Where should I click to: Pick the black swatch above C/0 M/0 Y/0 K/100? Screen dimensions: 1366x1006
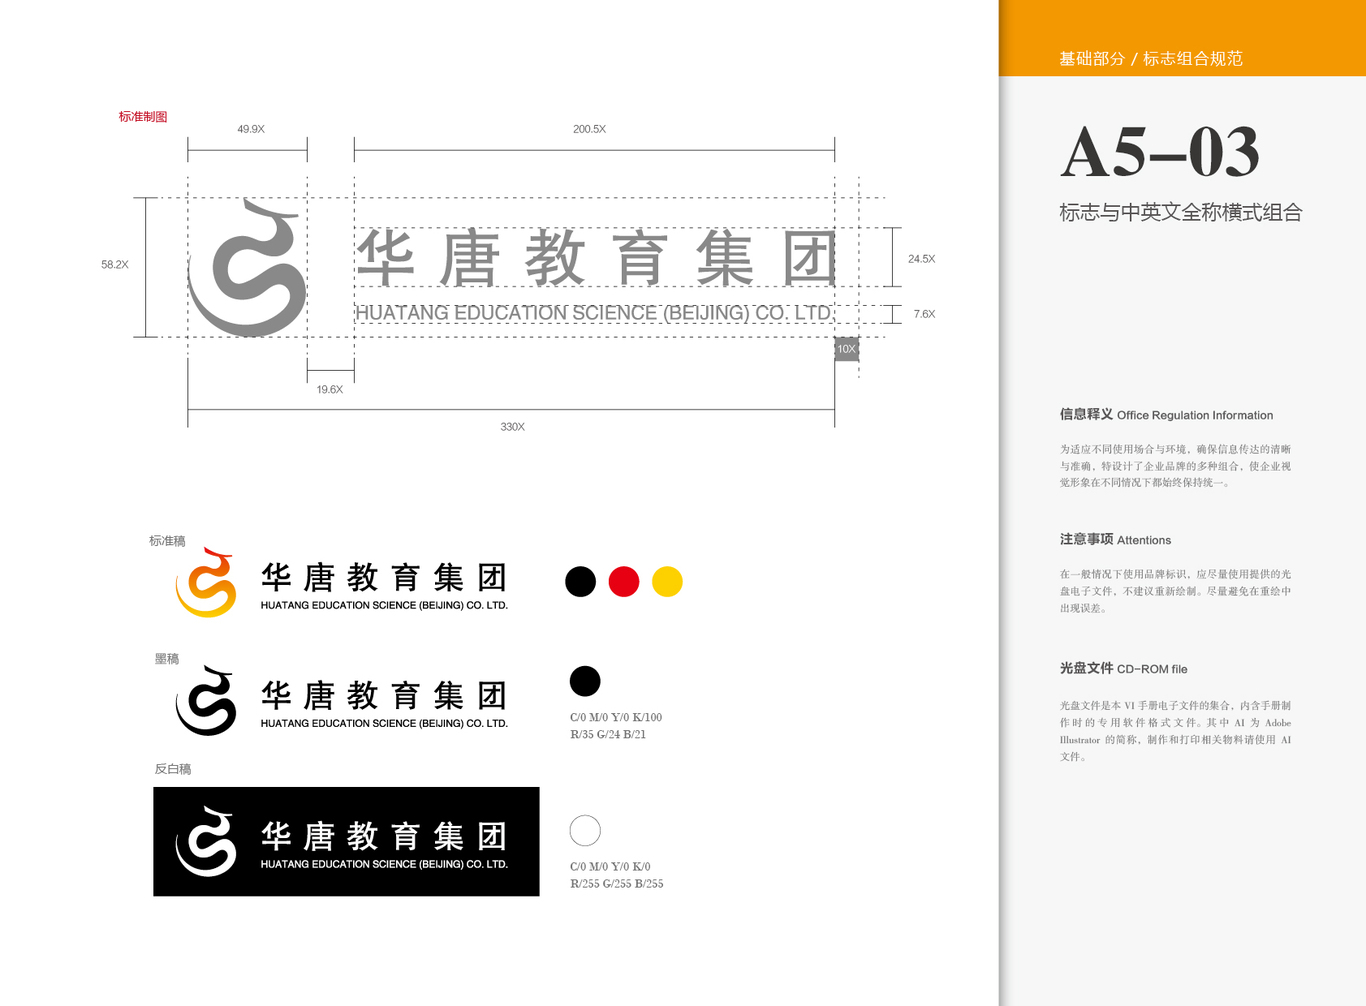585,681
